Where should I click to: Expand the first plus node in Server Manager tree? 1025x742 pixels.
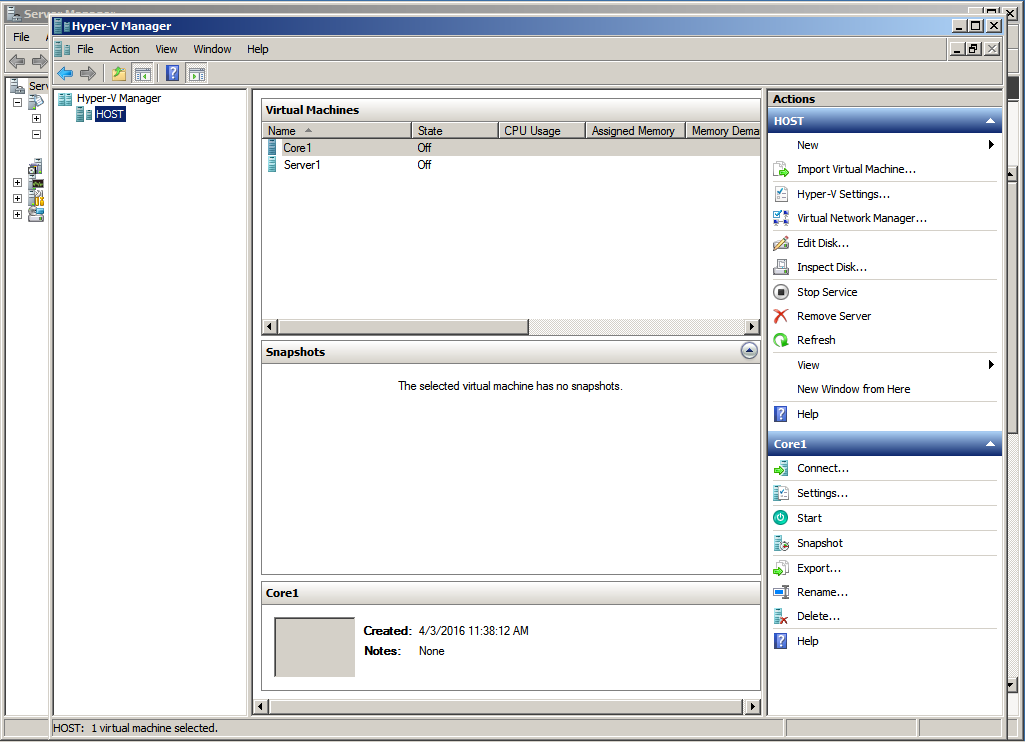(x=37, y=118)
